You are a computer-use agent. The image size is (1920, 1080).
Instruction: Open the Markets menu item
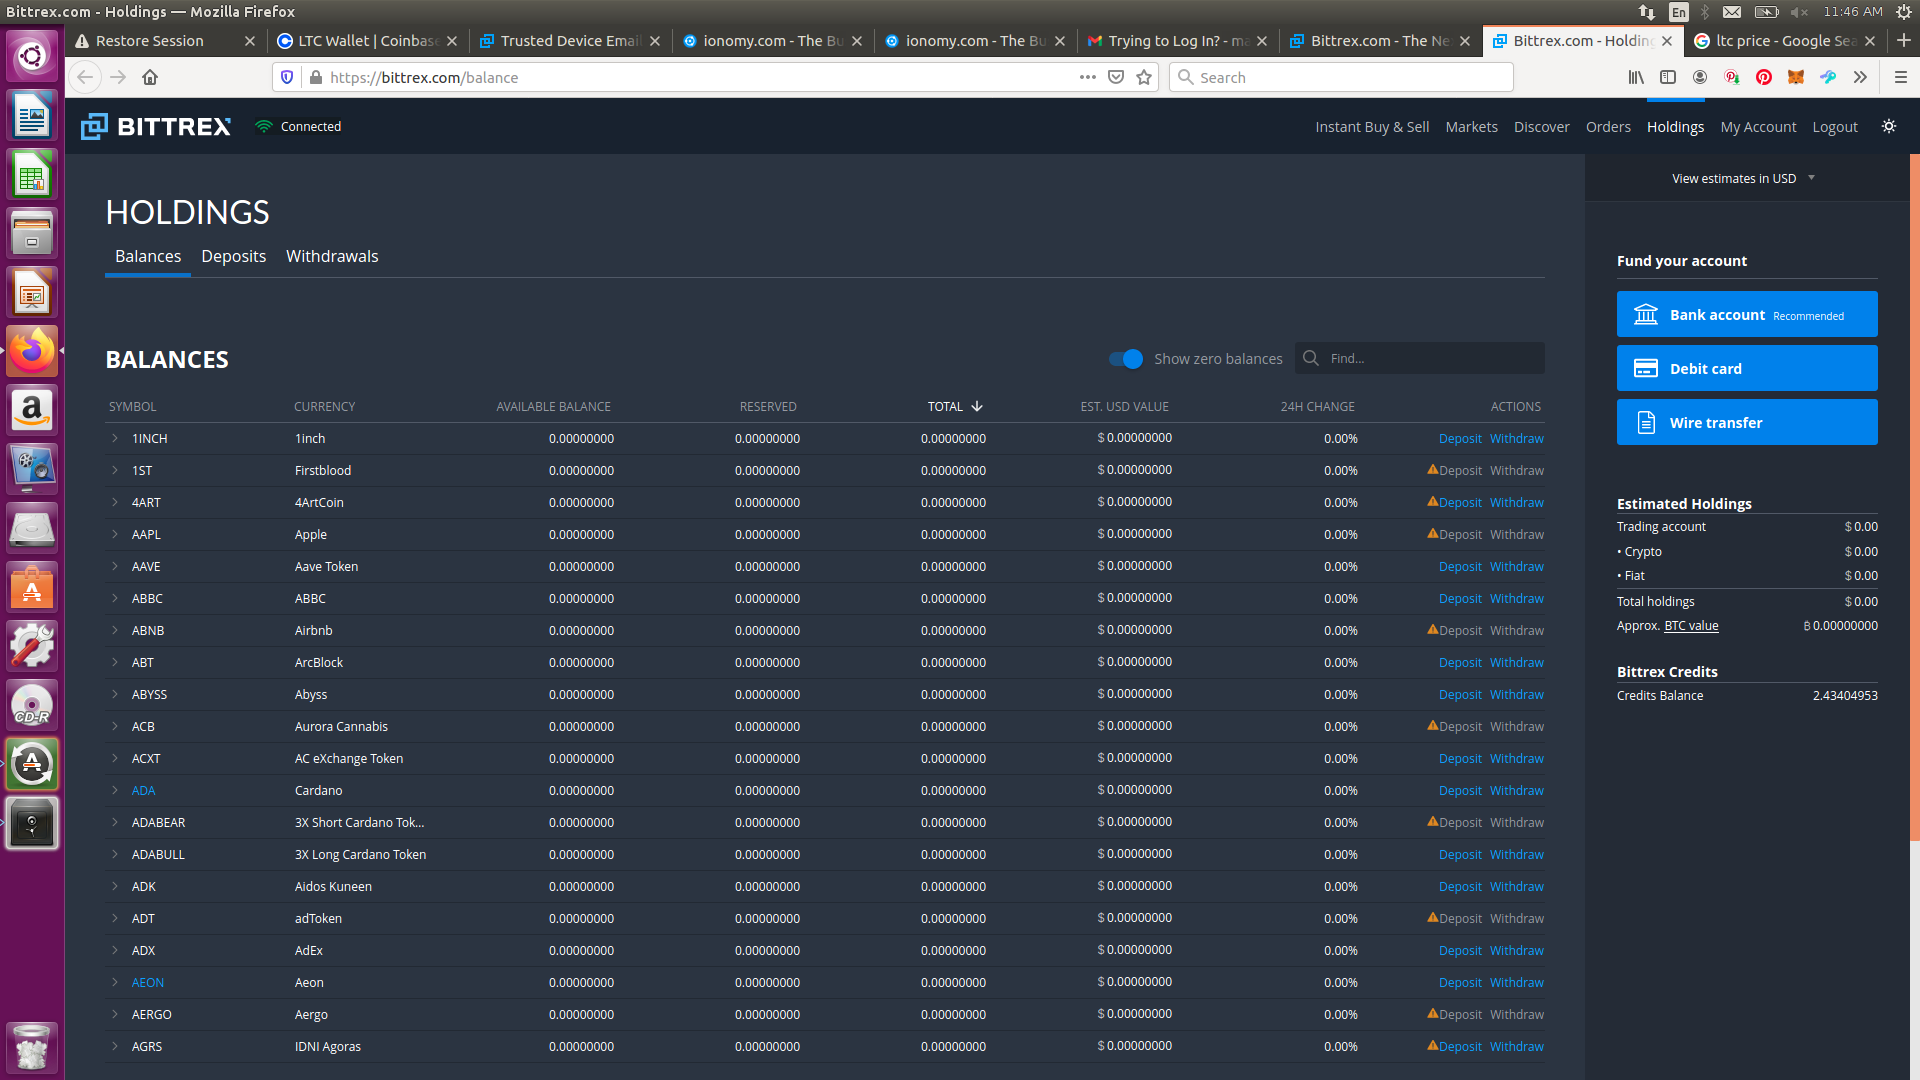coord(1471,127)
